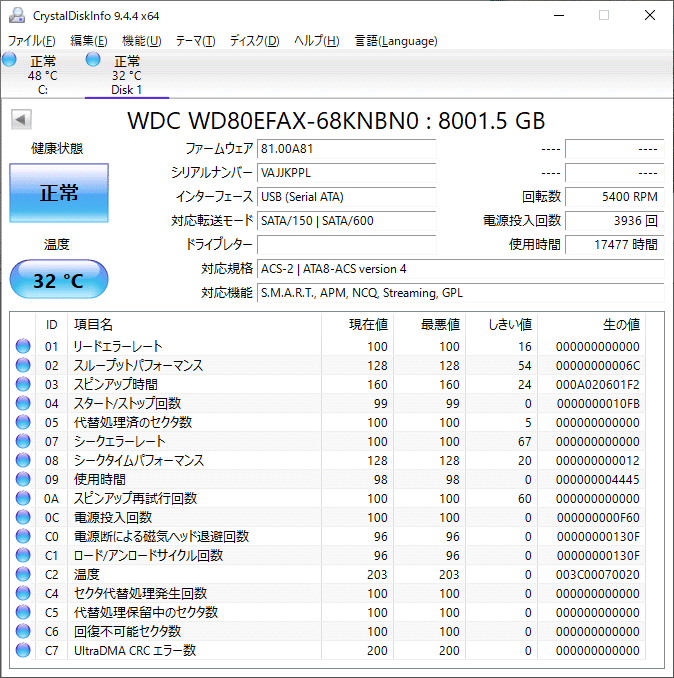674x678 pixels.
Task: Click the power-on hours field 17477 時間
Action: [614, 245]
